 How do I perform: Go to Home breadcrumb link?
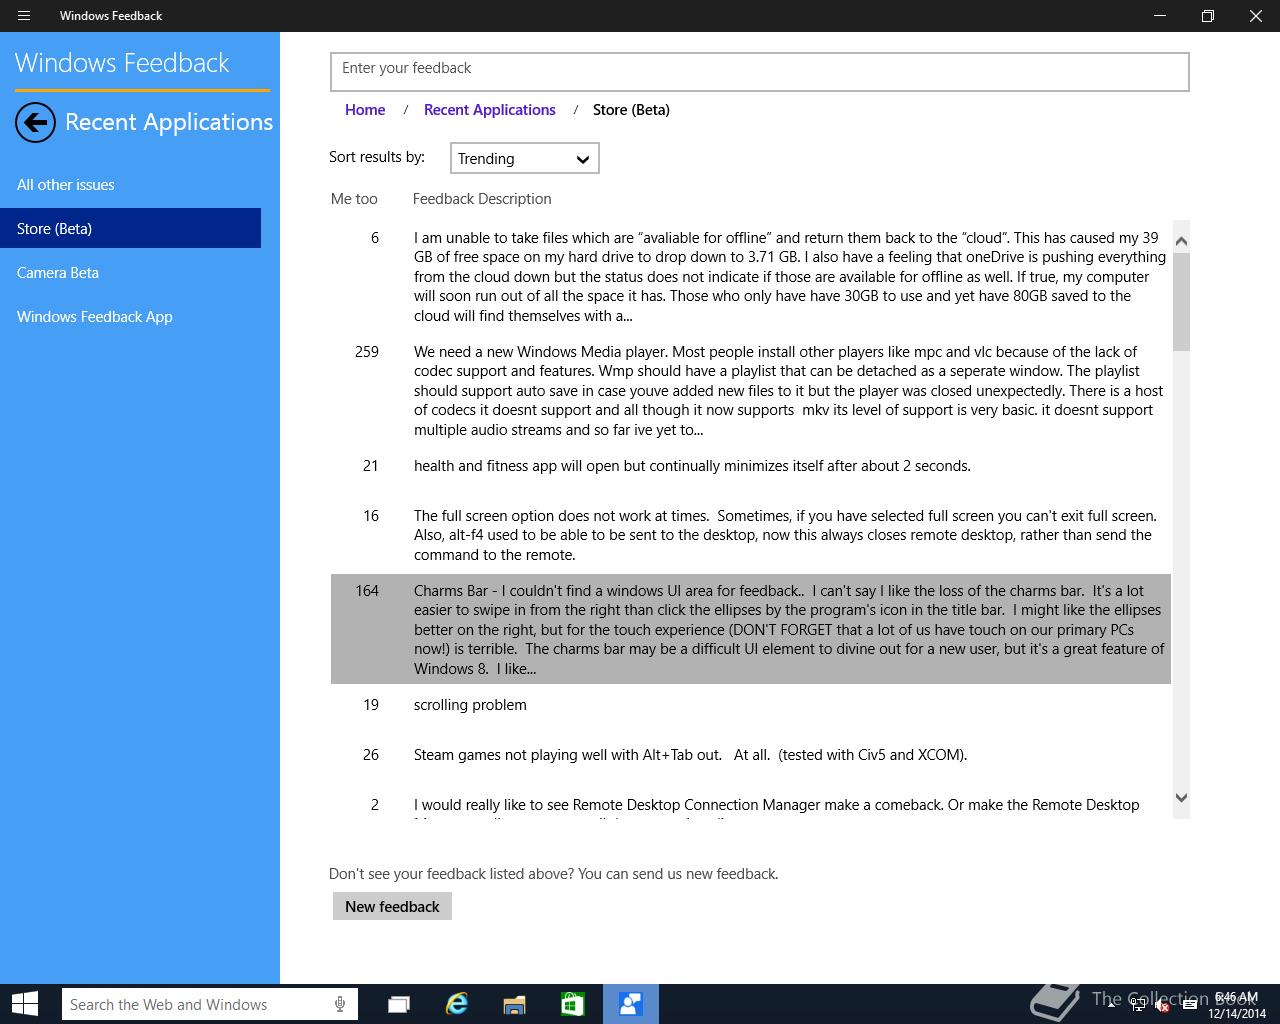point(365,110)
